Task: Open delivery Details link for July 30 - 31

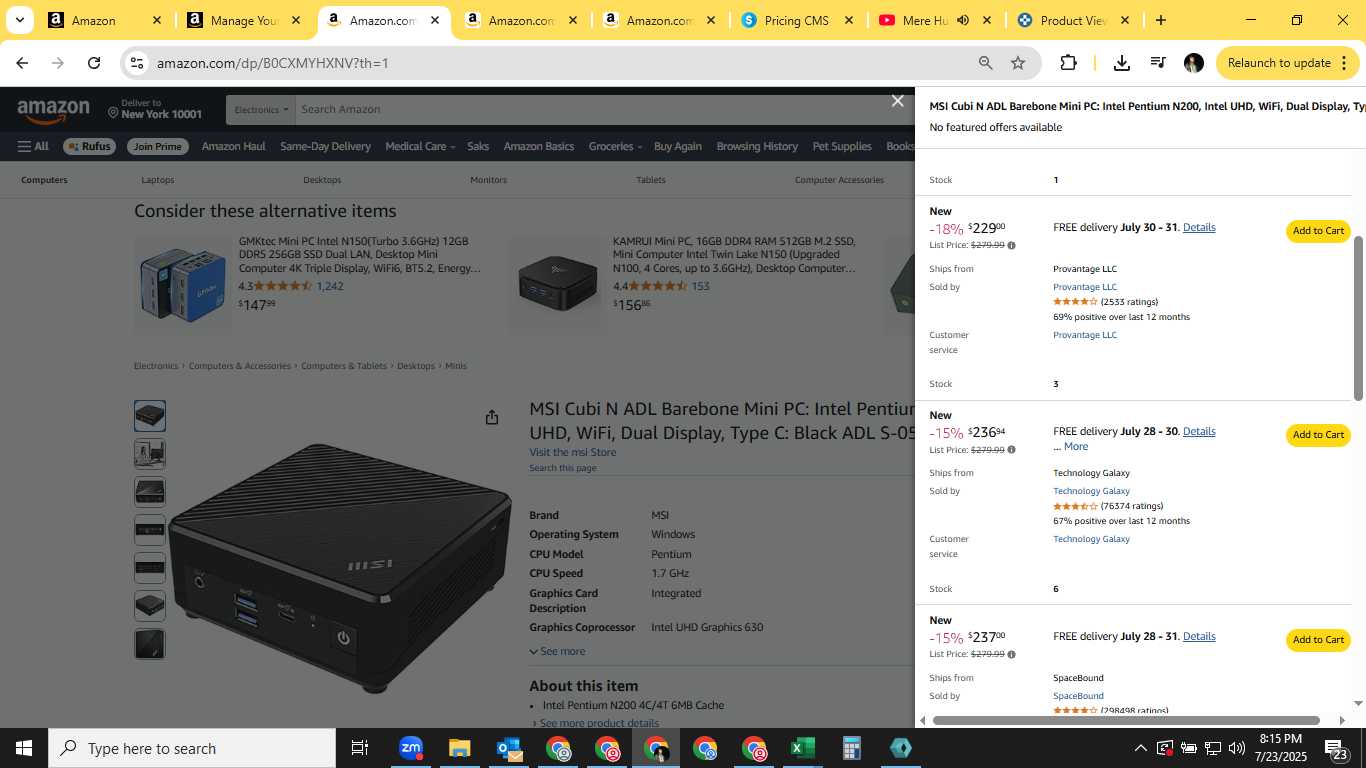Action: [1199, 227]
